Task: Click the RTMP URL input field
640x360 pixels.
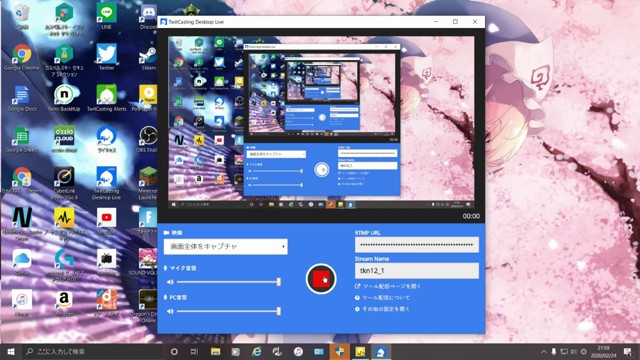Action: (x=417, y=245)
